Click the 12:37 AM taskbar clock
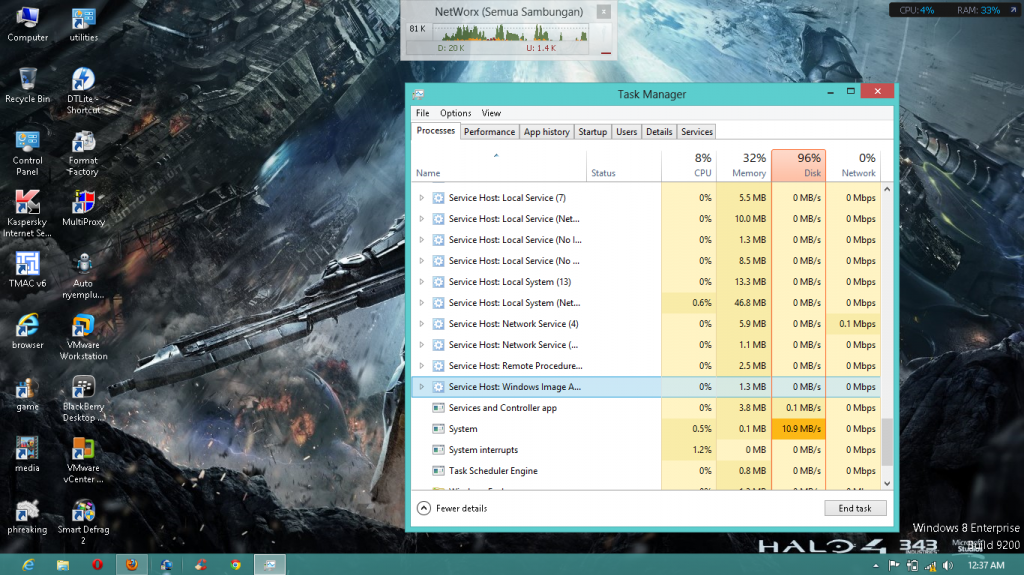1024x575 pixels. (986, 565)
